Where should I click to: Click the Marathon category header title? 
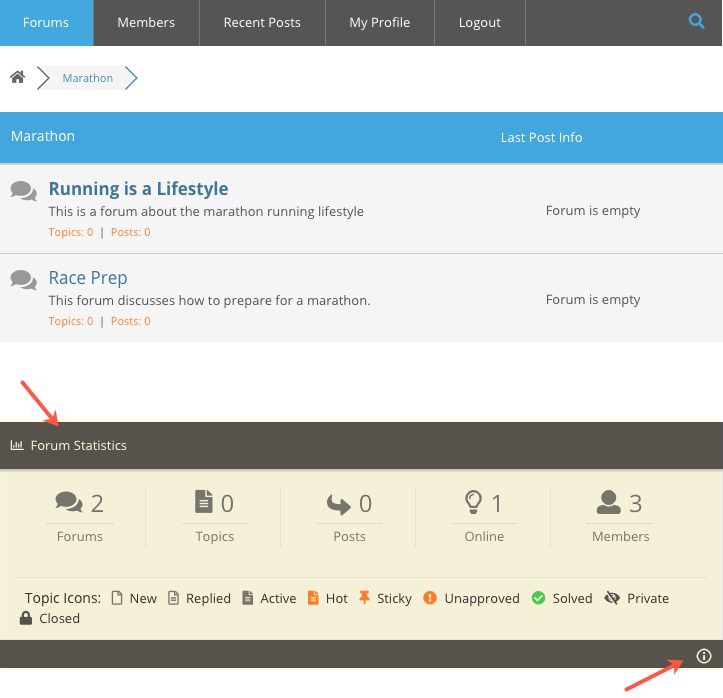pyautogui.click(x=43, y=136)
